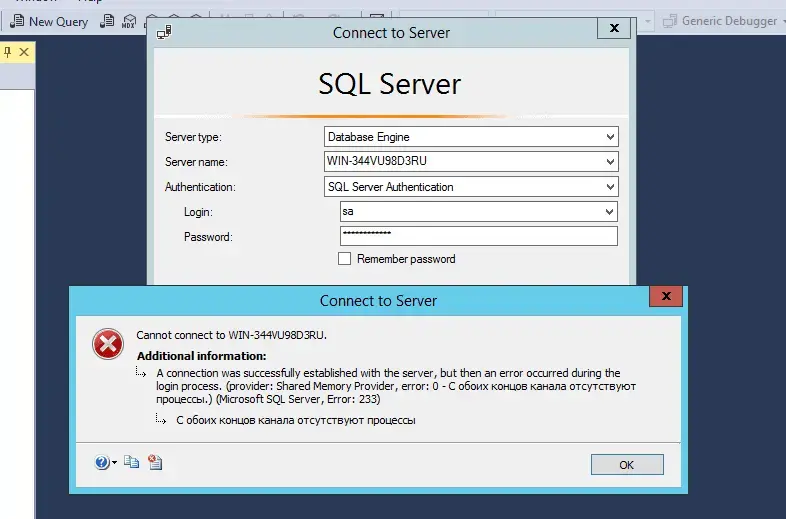
Task: Close the error message dialog with red X
Action: click(x=666, y=296)
